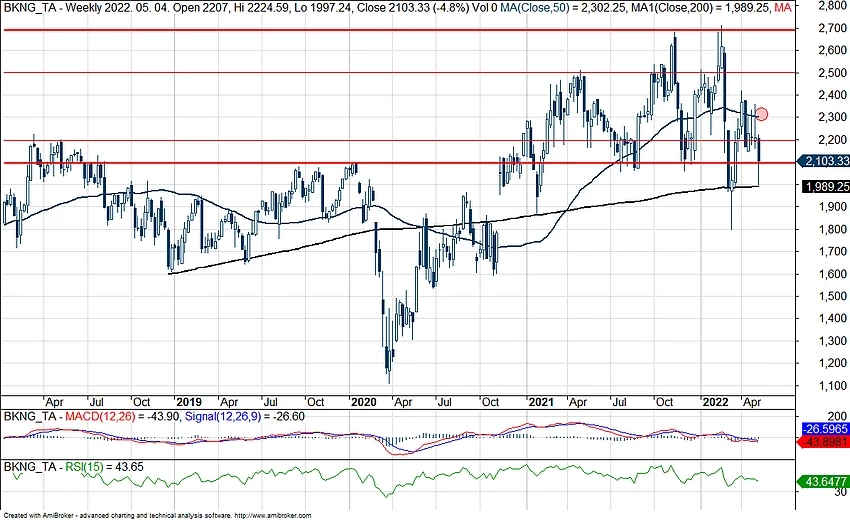The height and width of the screenshot is (520, 850).
Task: Click the 1,989.25 moving average tag
Action: (x=825, y=187)
